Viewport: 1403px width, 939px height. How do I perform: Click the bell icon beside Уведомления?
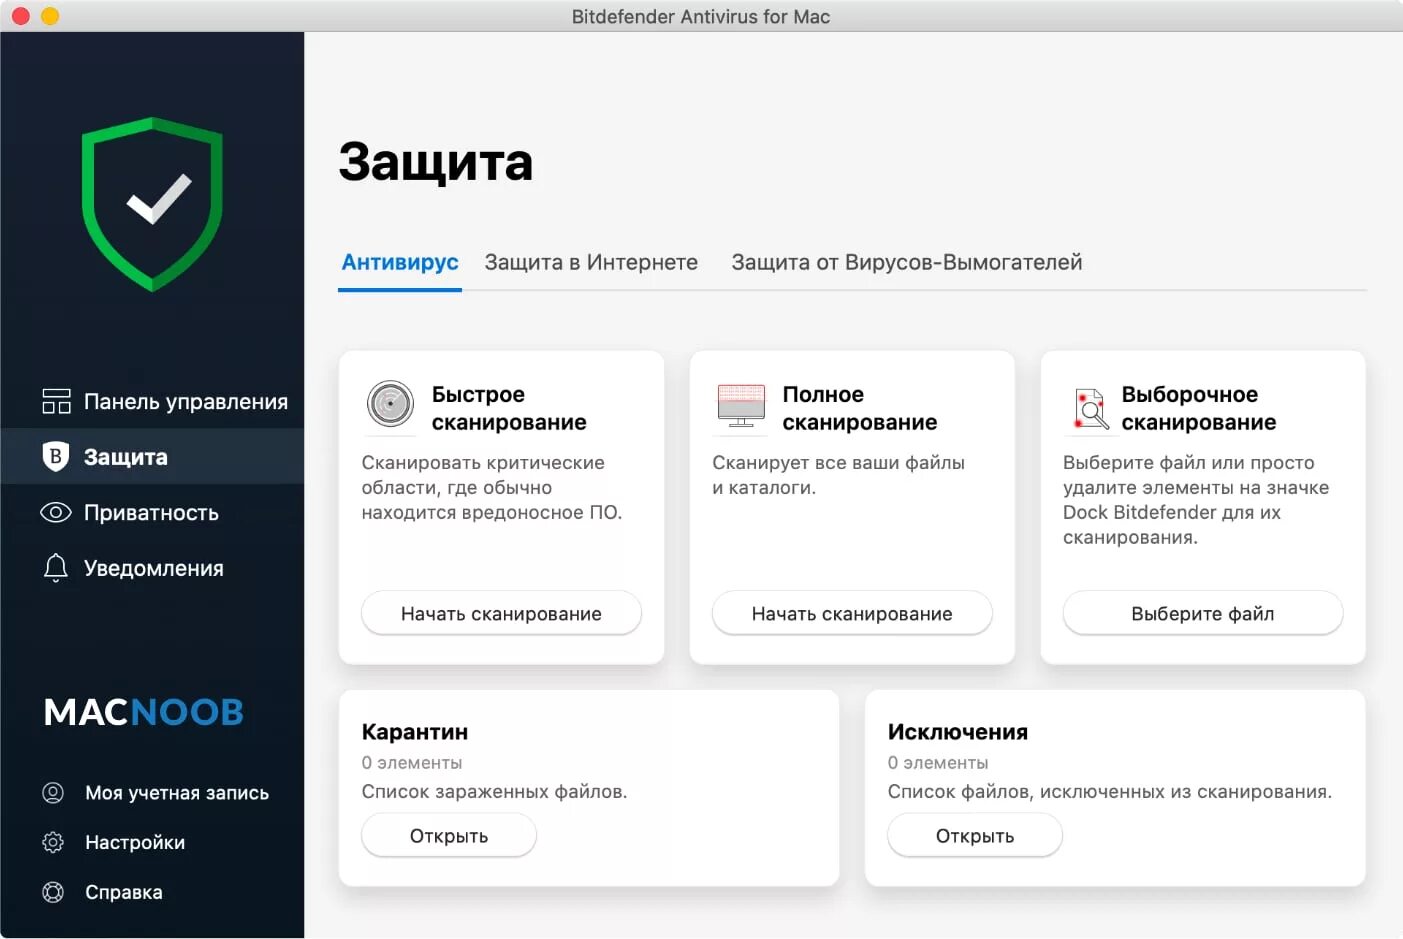[x=56, y=568]
